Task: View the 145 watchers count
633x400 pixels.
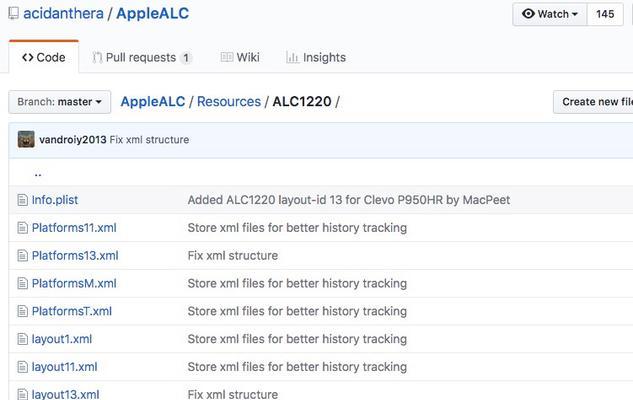Action: [605, 14]
